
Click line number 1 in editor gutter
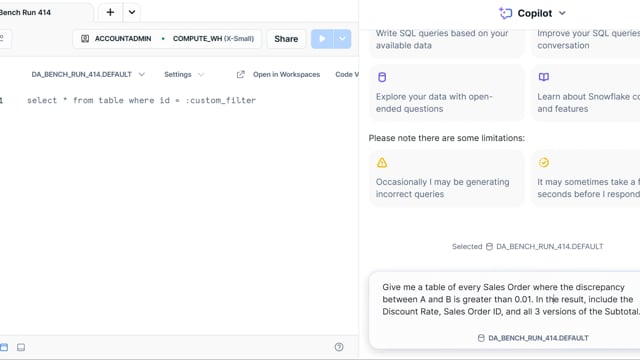coord(2,100)
